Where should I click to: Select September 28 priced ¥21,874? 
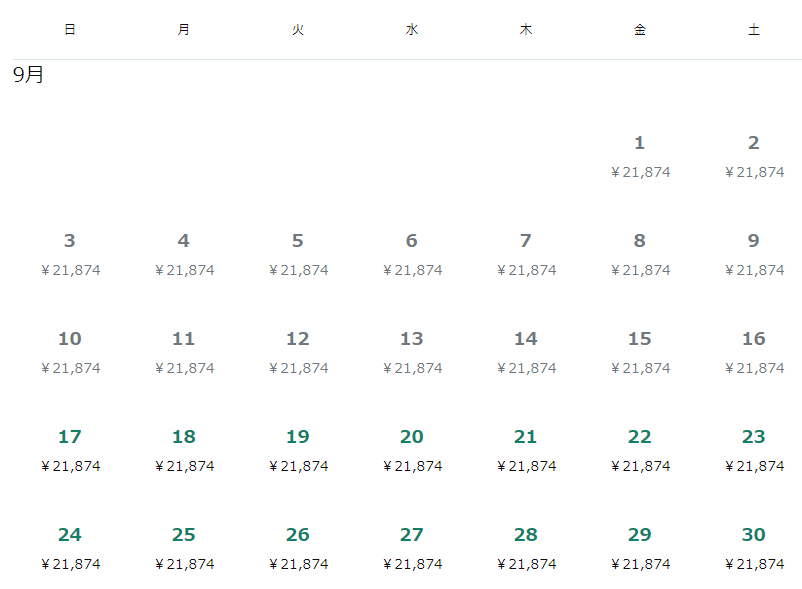(x=526, y=547)
